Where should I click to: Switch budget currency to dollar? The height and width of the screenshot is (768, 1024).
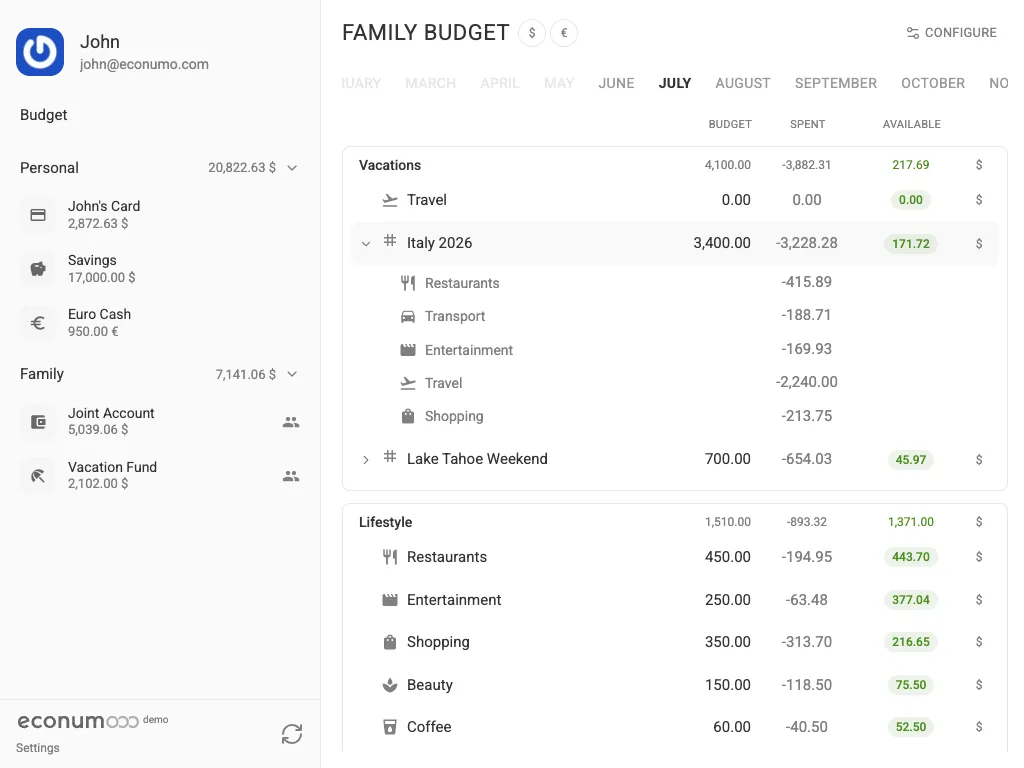532,33
